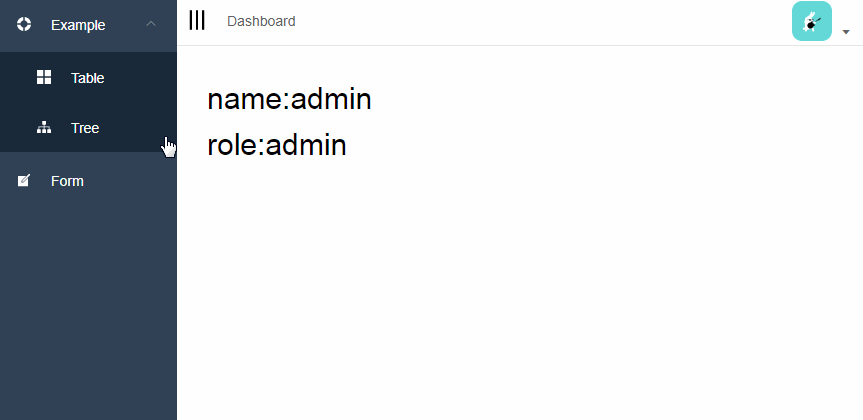Click the empty sidebar area below Form
Viewport: 863px width, 420px height.
pyautogui.click(x=88, y=310)
